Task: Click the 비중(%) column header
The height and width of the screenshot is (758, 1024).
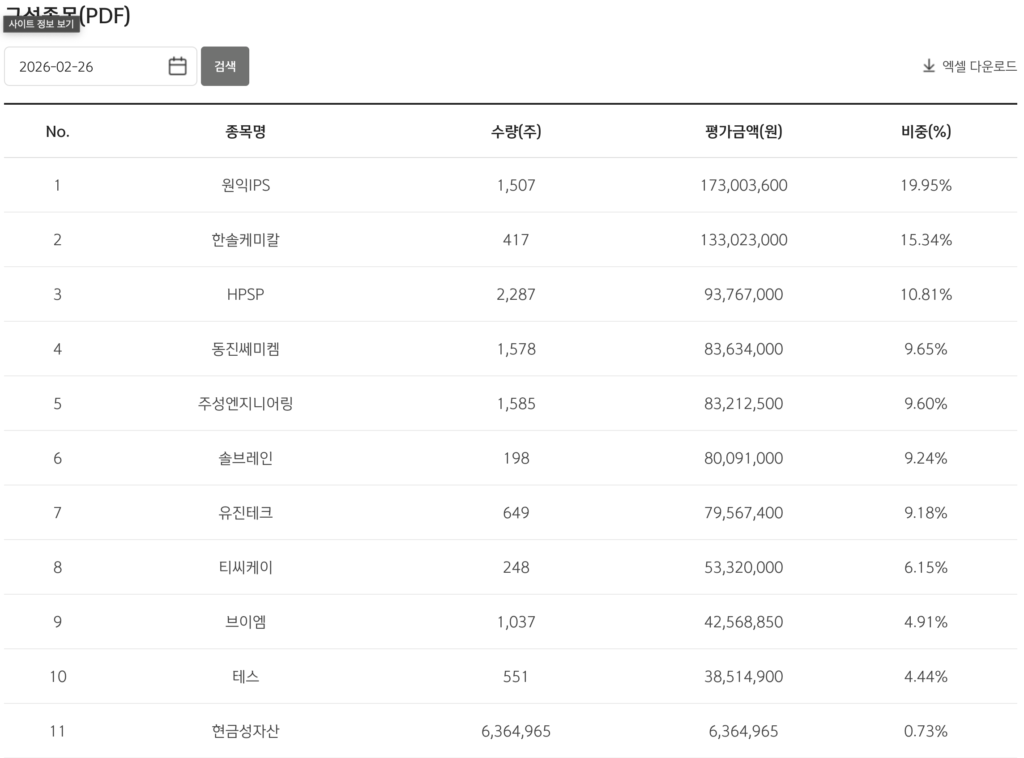Action: pyautogui.click(x=925, y=131)
